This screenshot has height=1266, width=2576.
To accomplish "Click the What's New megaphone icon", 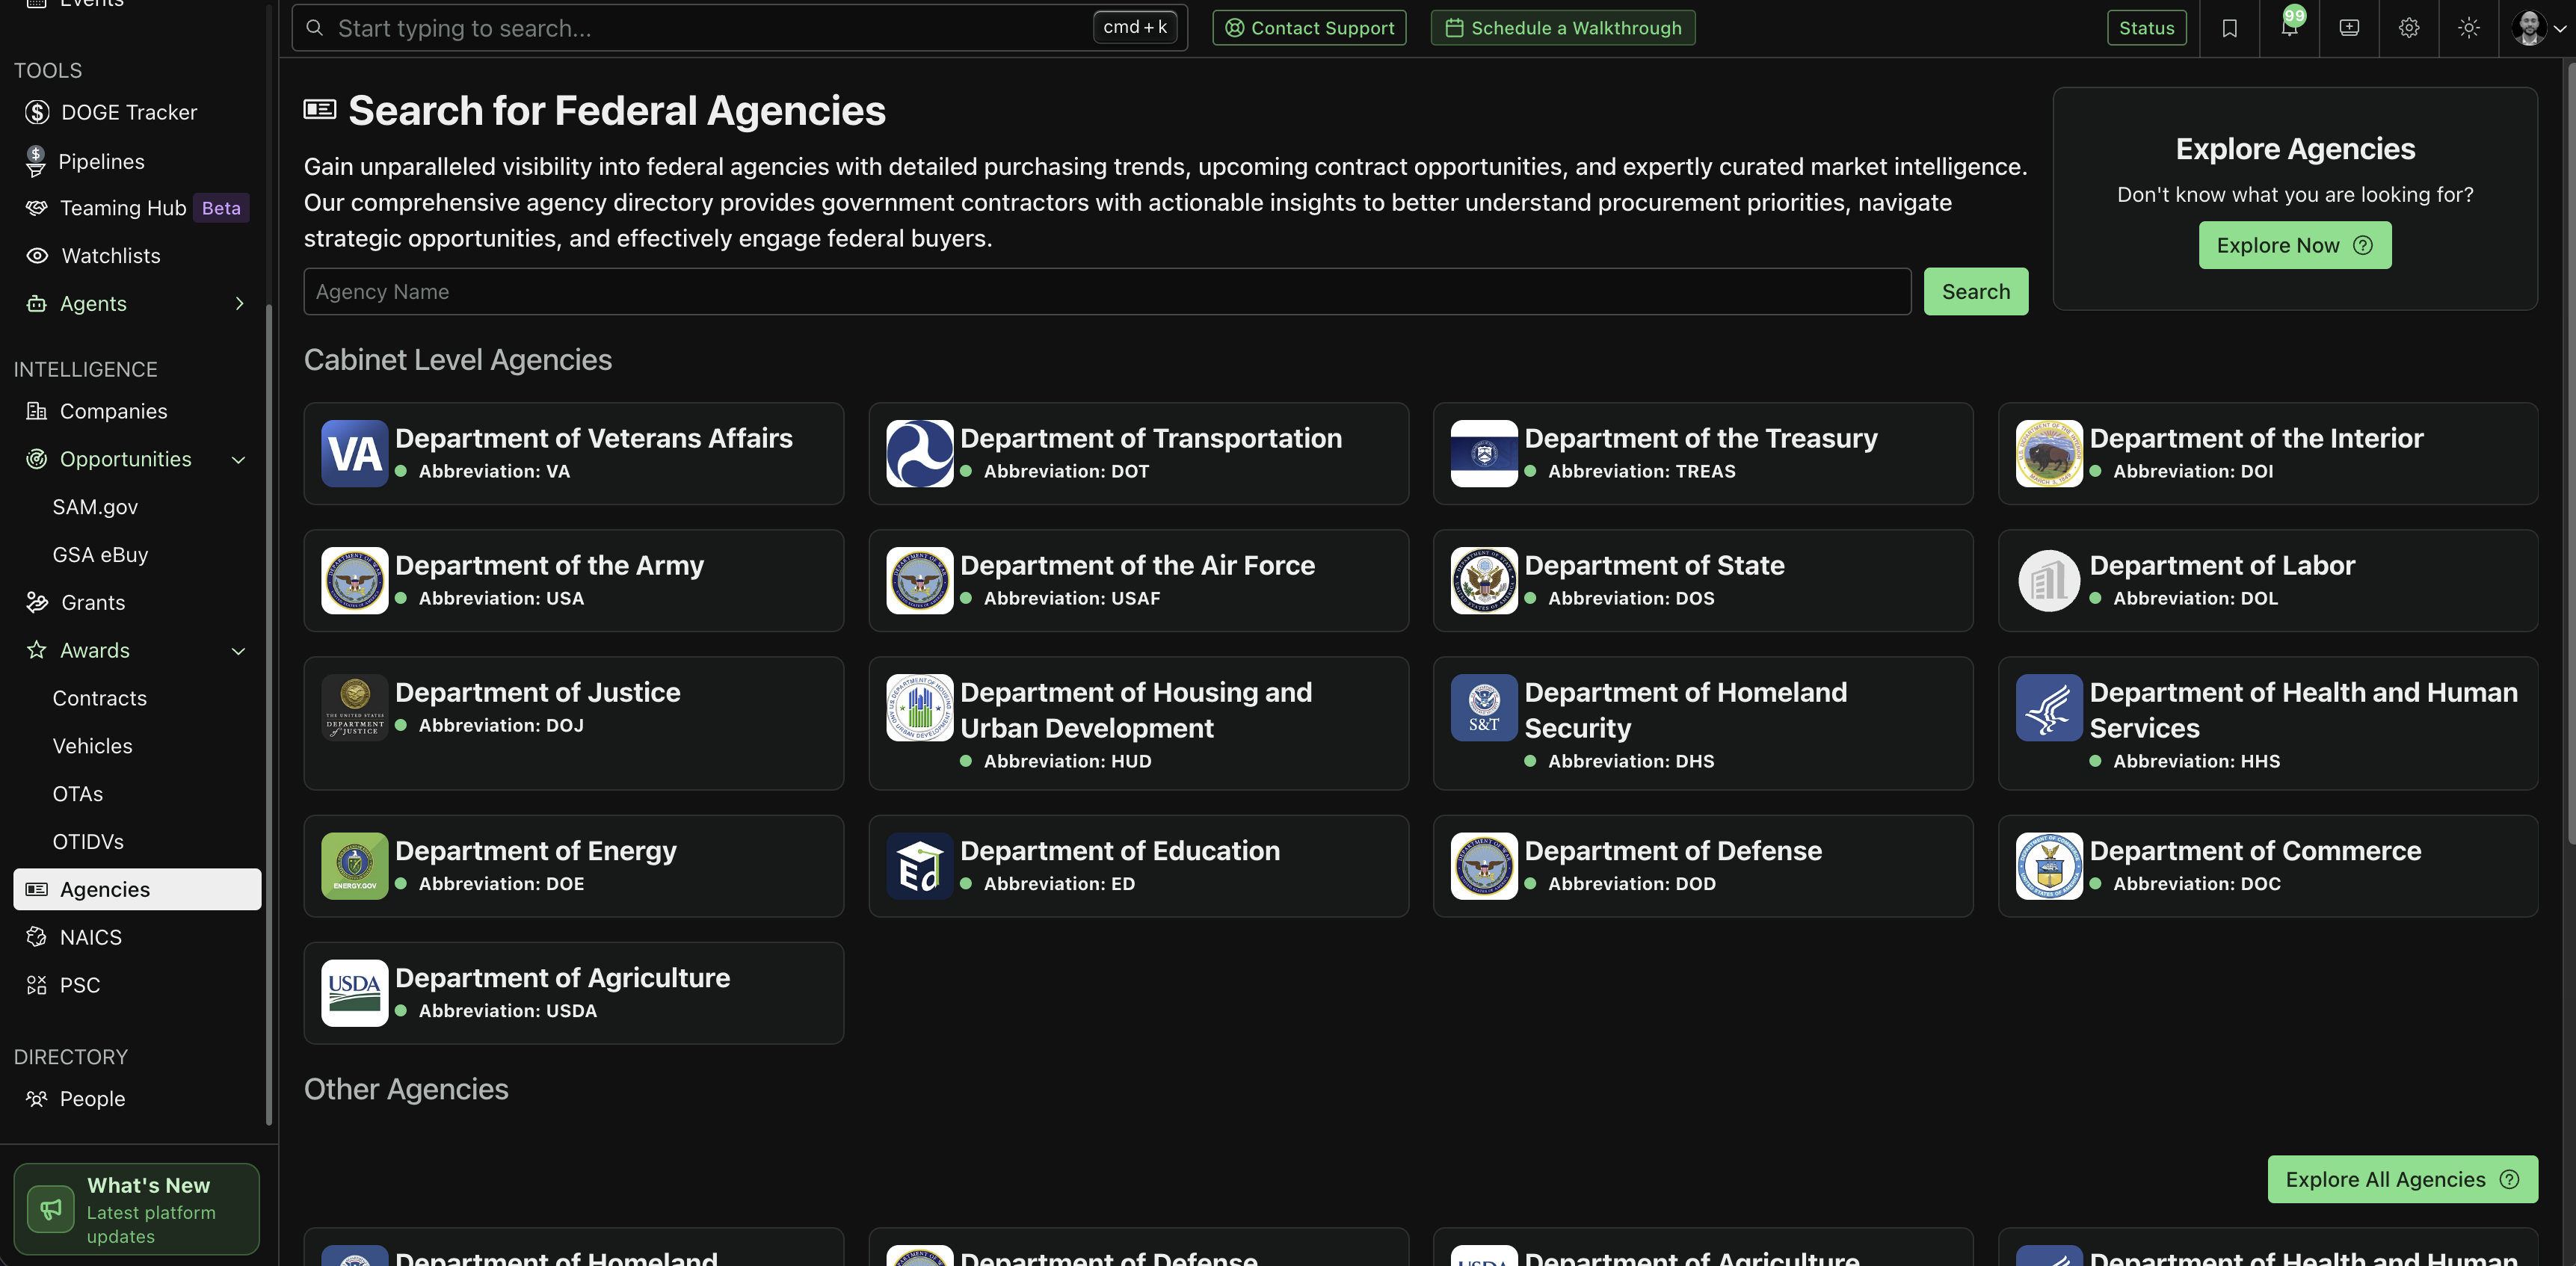I will pyautogui.click(x=51, y=1210).
